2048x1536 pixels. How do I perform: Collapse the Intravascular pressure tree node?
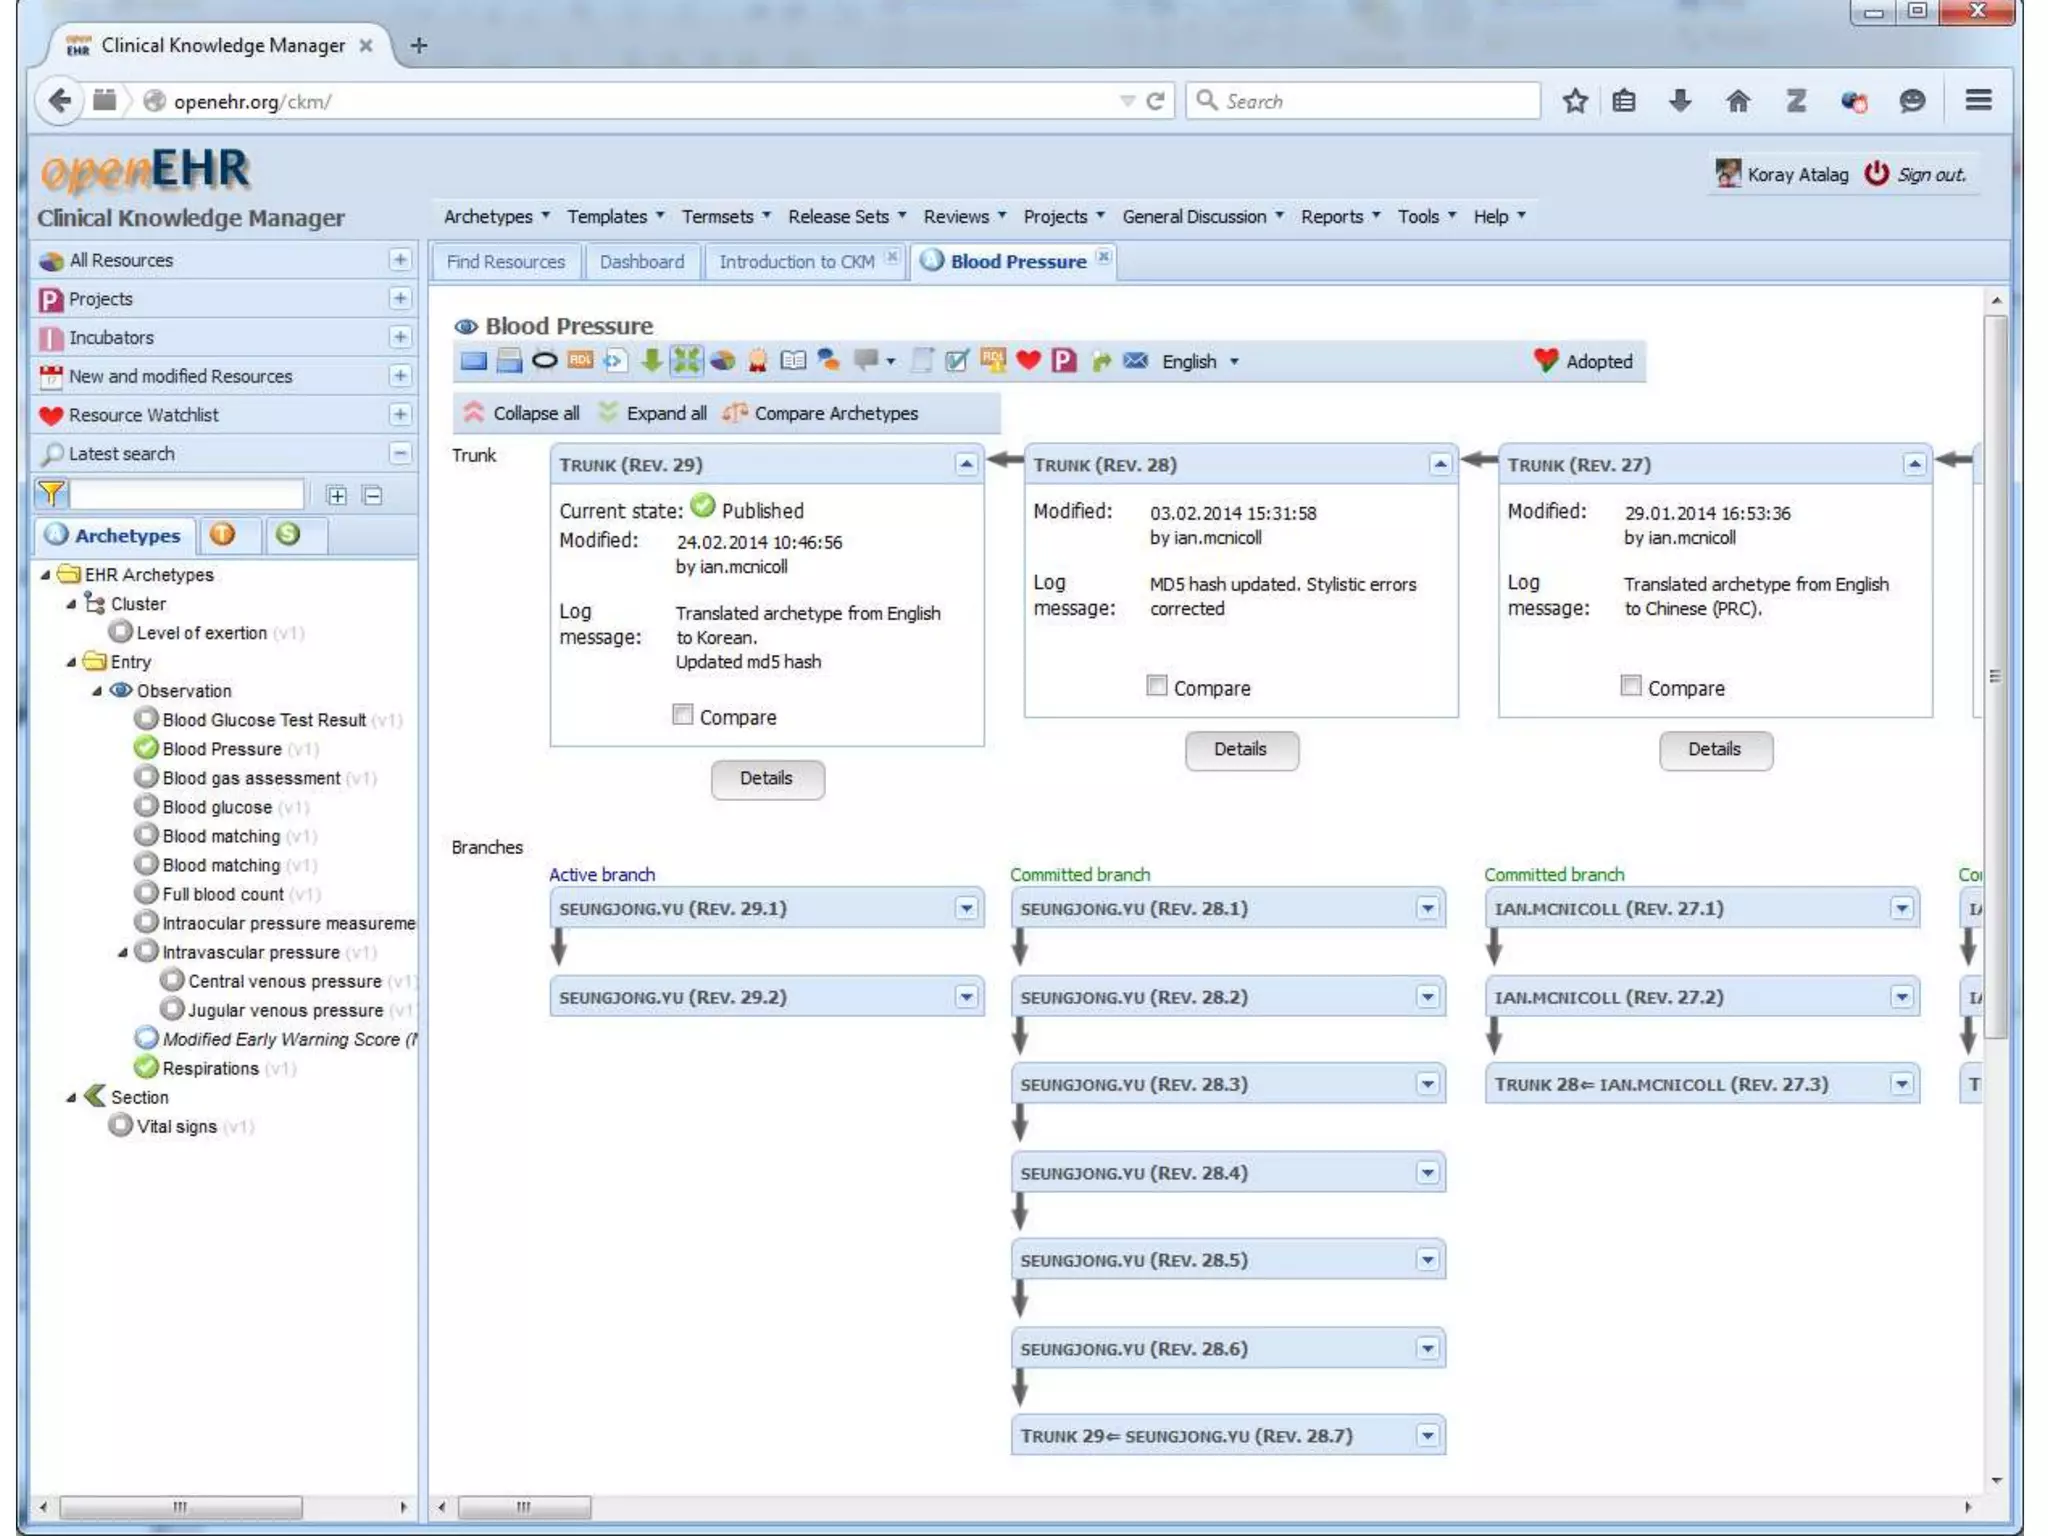[123, 953]
